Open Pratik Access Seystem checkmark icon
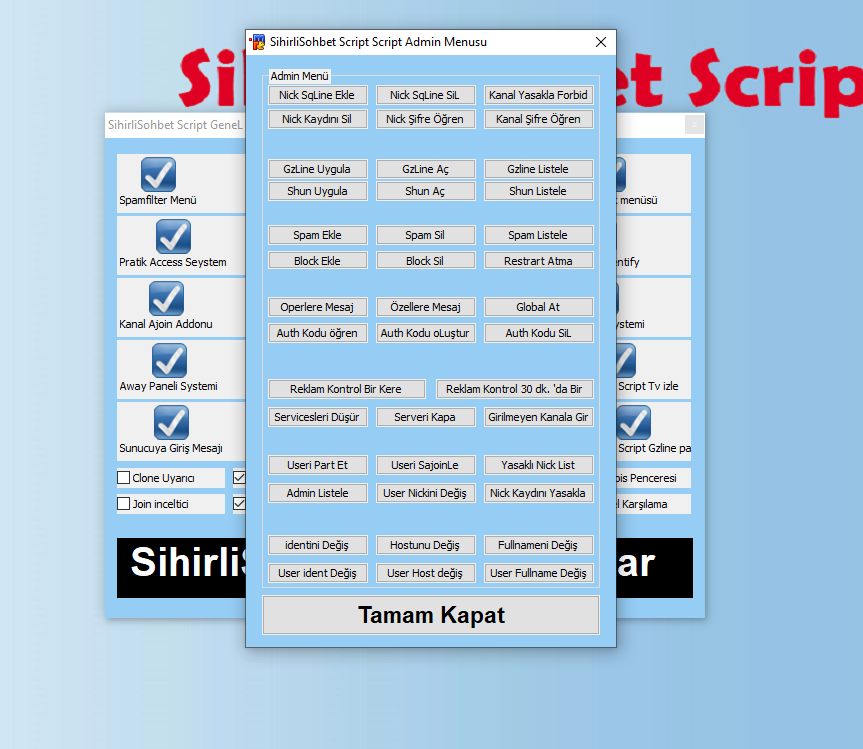Image resolution: width=863 pixels, height=749 pixels. (173, 237)
